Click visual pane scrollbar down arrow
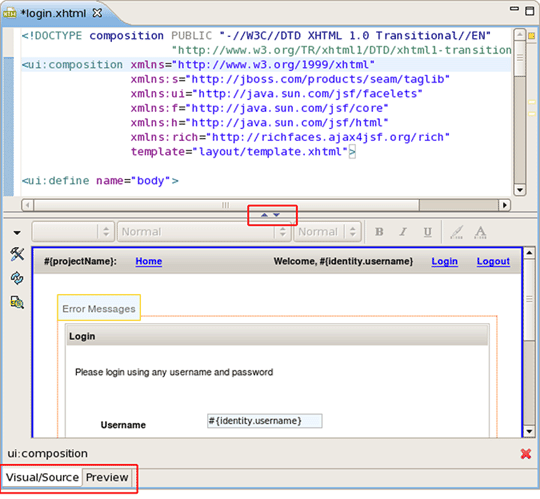The image size is (540, 499). click(x=529, y=431)
